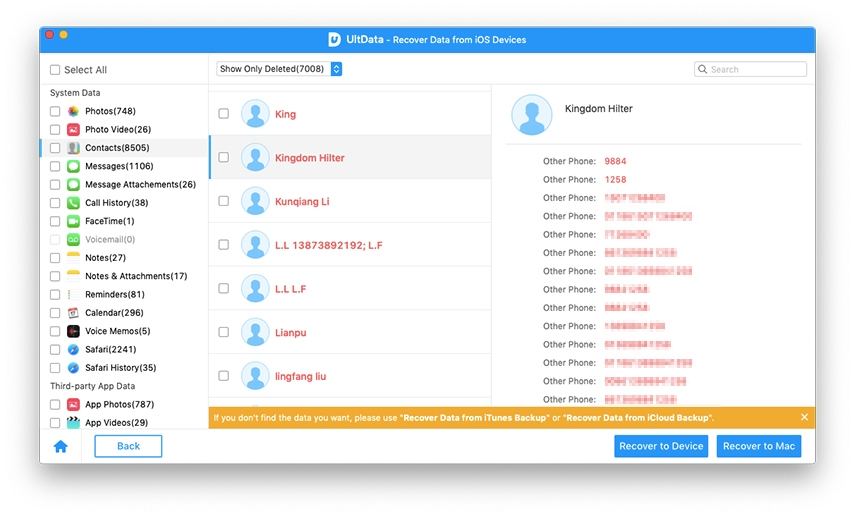Click the FaceTime camera icon

[x=73, y=221]
